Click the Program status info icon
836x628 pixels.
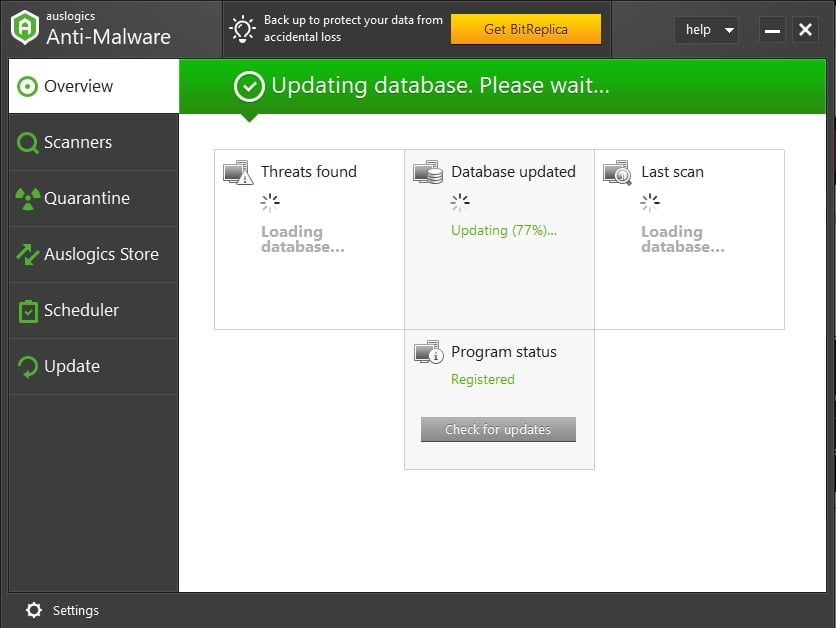[x=428, y=352]
